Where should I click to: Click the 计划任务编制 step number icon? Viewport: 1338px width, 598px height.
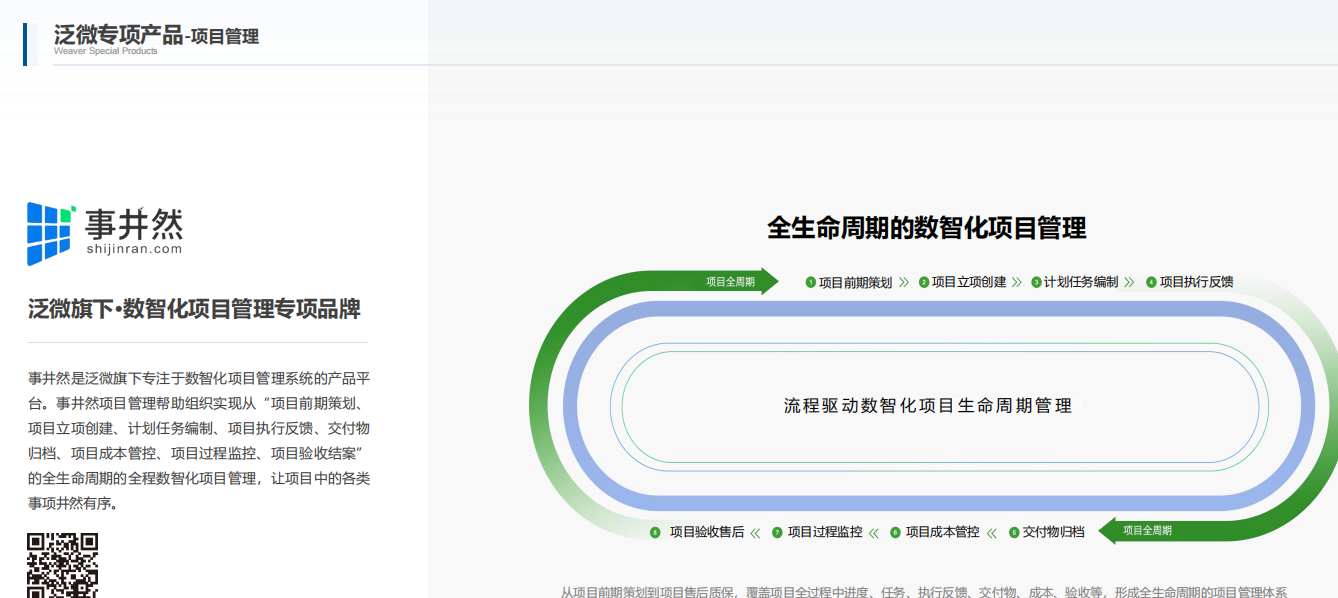[x=1034, y=281]
